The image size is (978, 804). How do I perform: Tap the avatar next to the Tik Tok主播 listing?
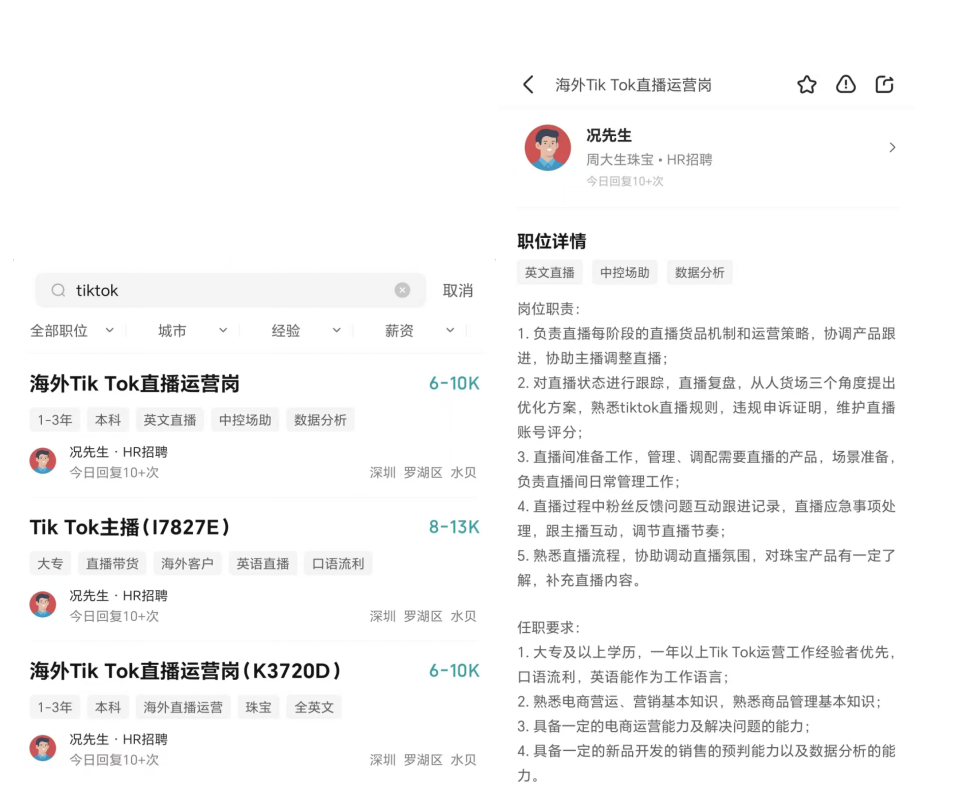click(42, 604)
